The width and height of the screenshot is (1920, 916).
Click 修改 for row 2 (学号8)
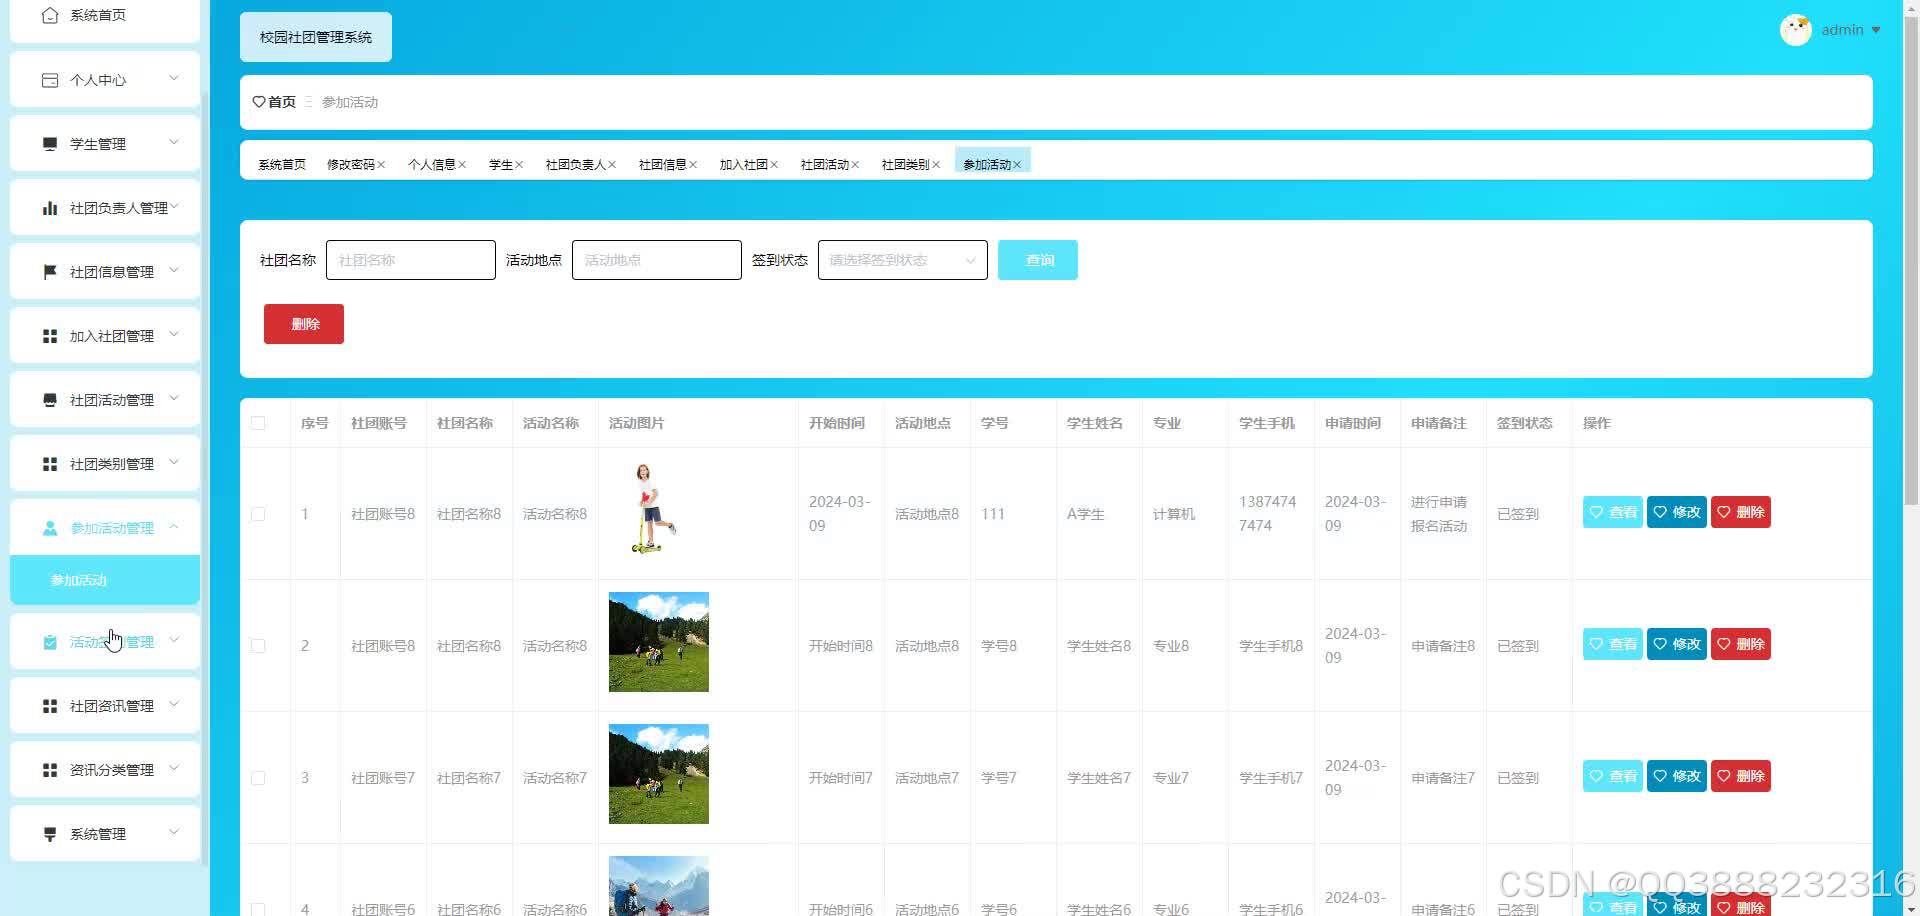tap(1677, 644)
